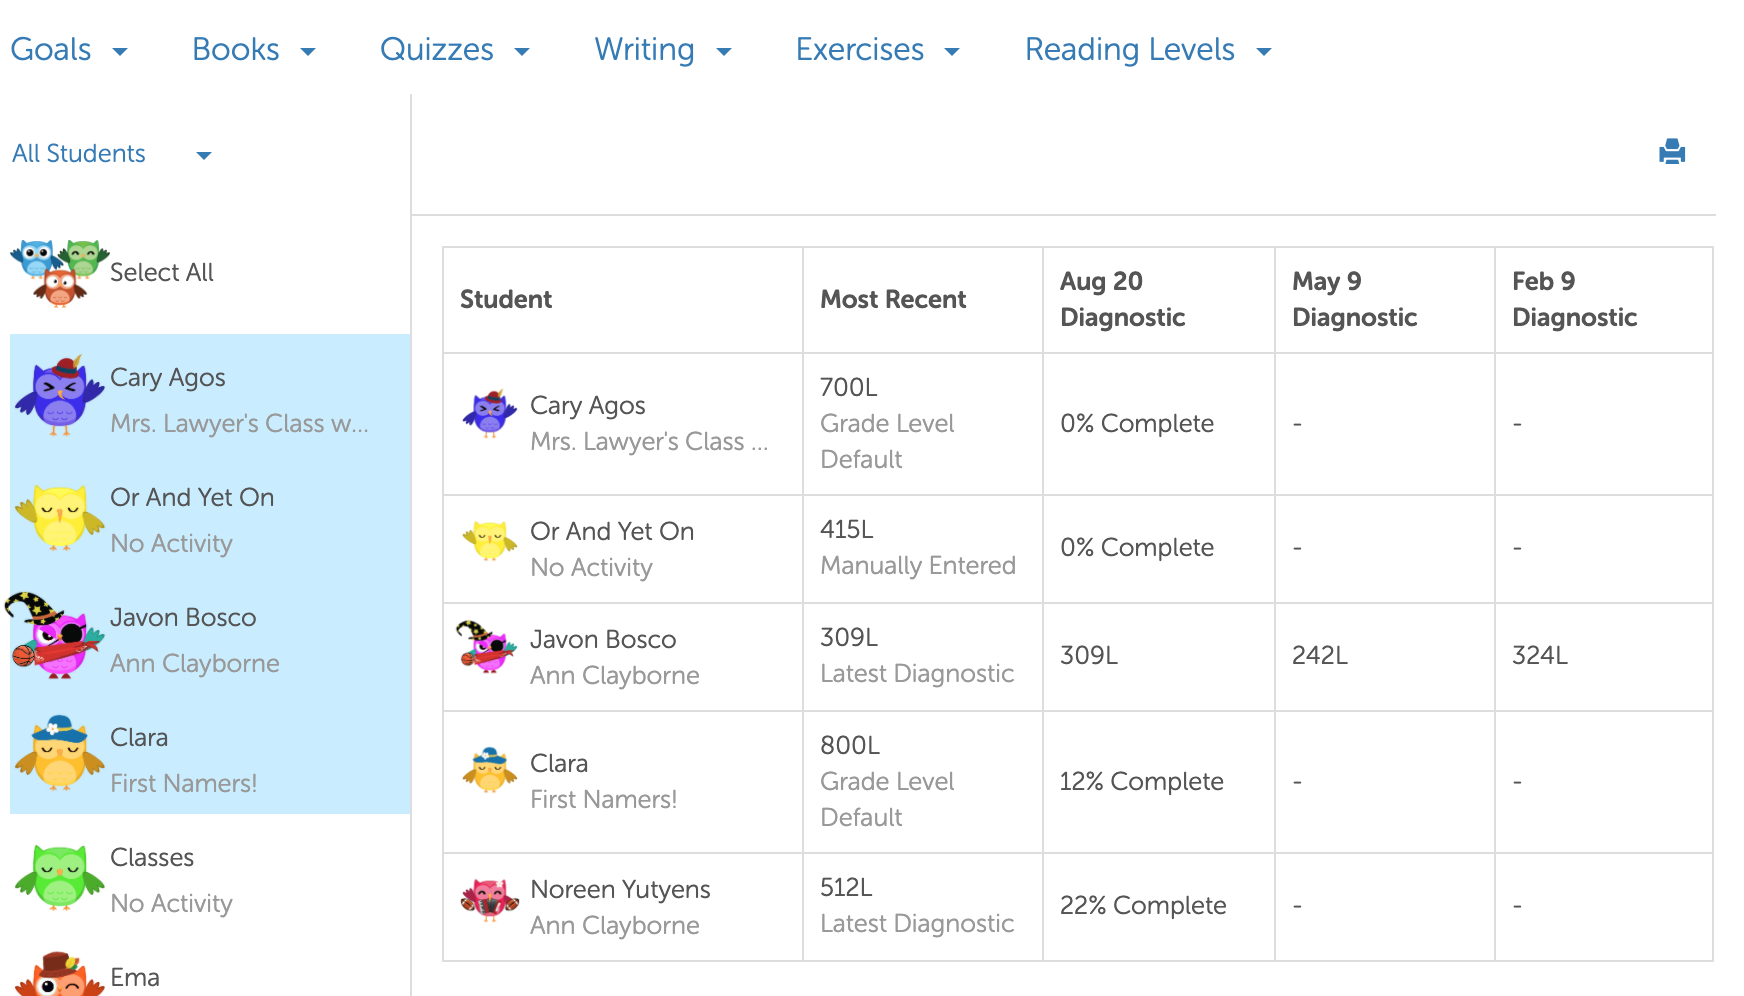Click the green Classes owl avatar
The height and width of the screenshot is (996, 1744).
[60, 877]
